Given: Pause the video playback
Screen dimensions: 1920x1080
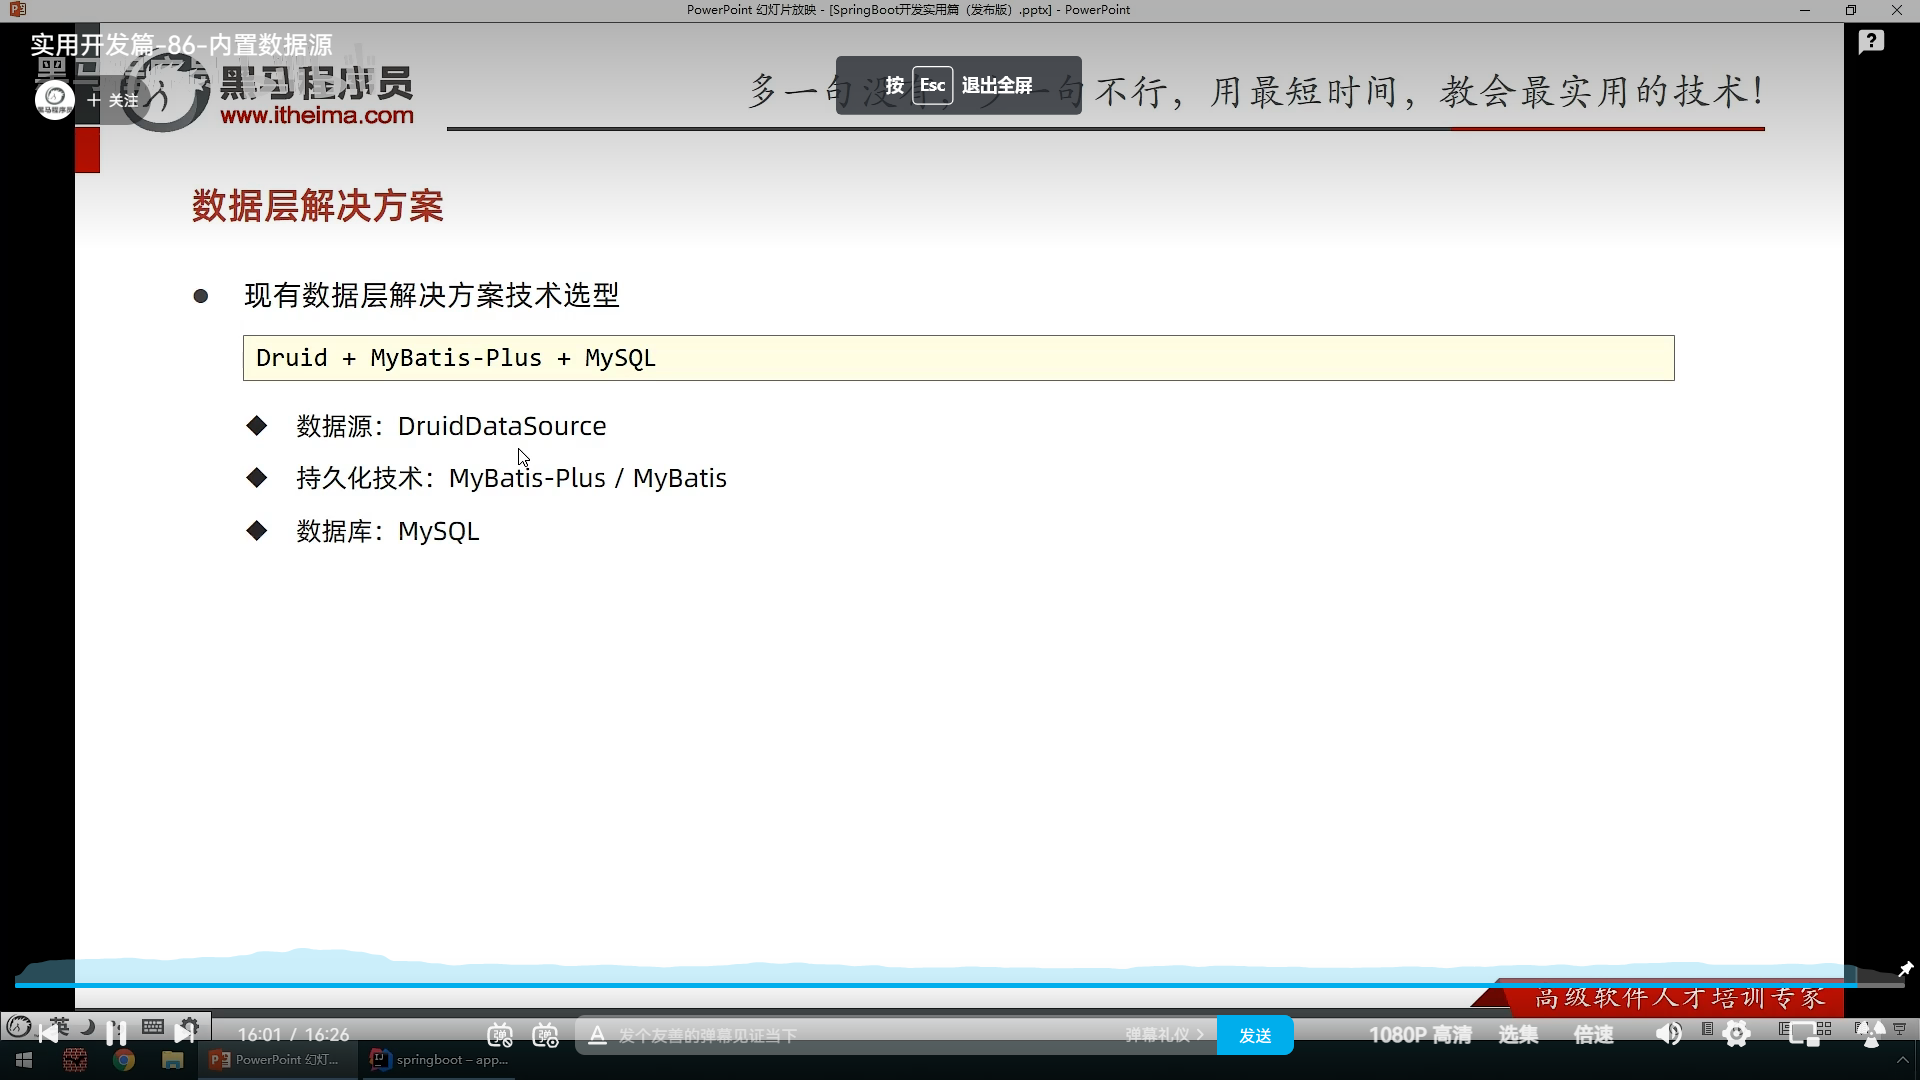Looking at the screenshot, I should click(x=116, y=1033).
